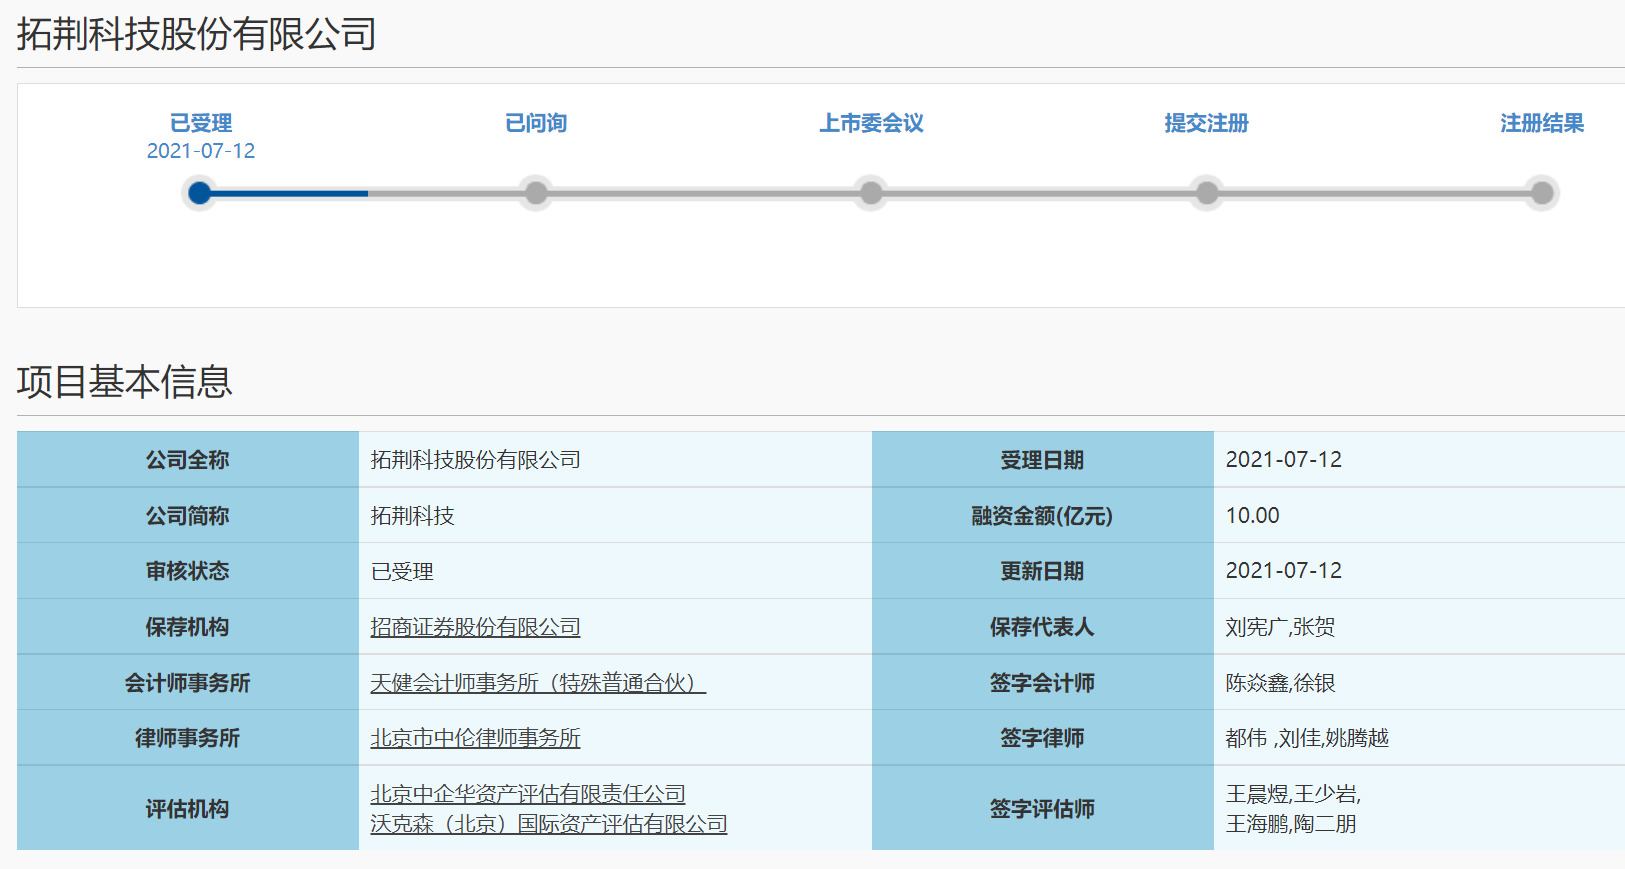Click the financing amount value 10.00
Screen dimensions: 1625x869
coord(1252,516)
